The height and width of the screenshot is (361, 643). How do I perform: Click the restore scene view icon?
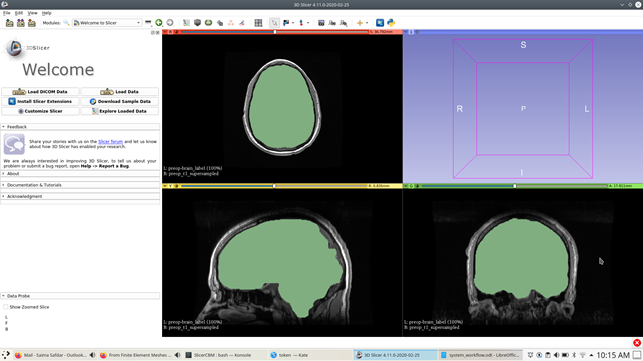point(344,23)
